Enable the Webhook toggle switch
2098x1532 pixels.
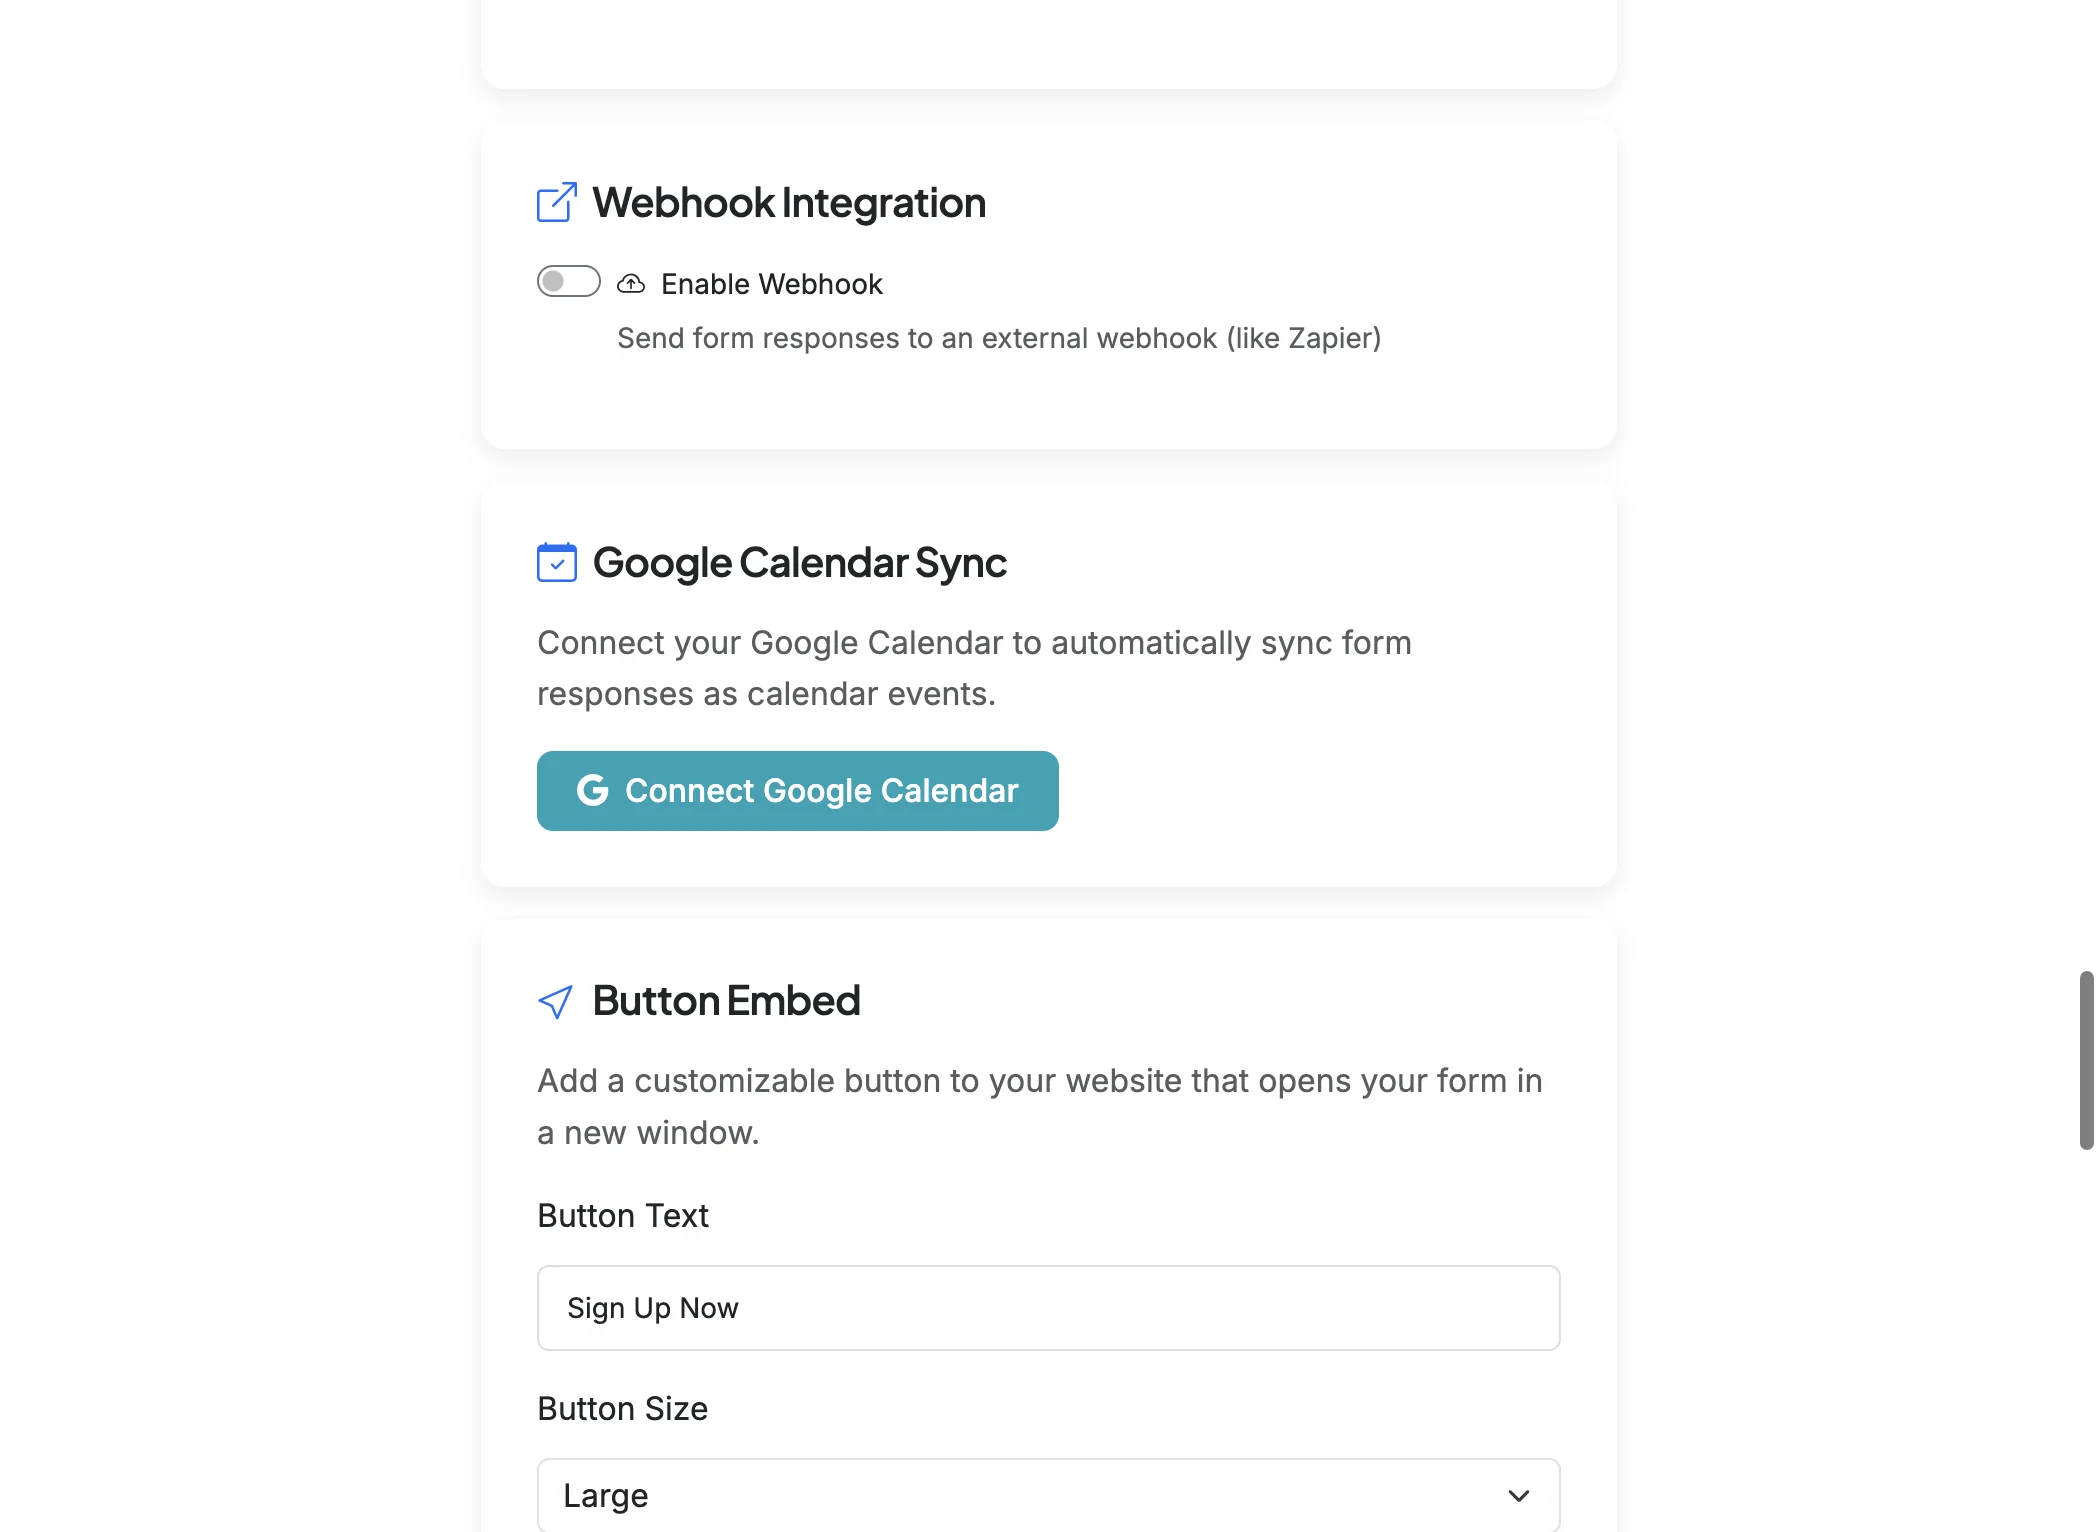[568, 281]
